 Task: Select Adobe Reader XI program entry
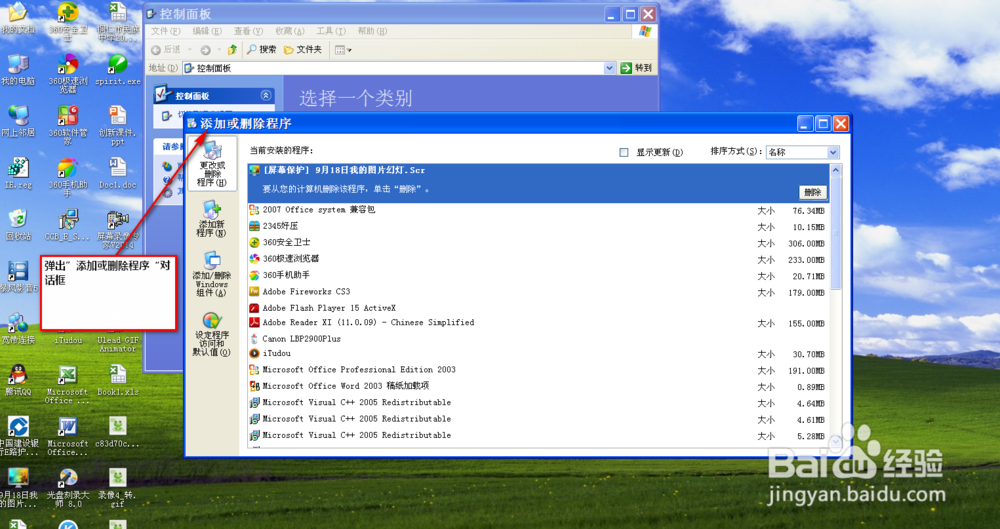pyautogui.click(x=539, y=323)
